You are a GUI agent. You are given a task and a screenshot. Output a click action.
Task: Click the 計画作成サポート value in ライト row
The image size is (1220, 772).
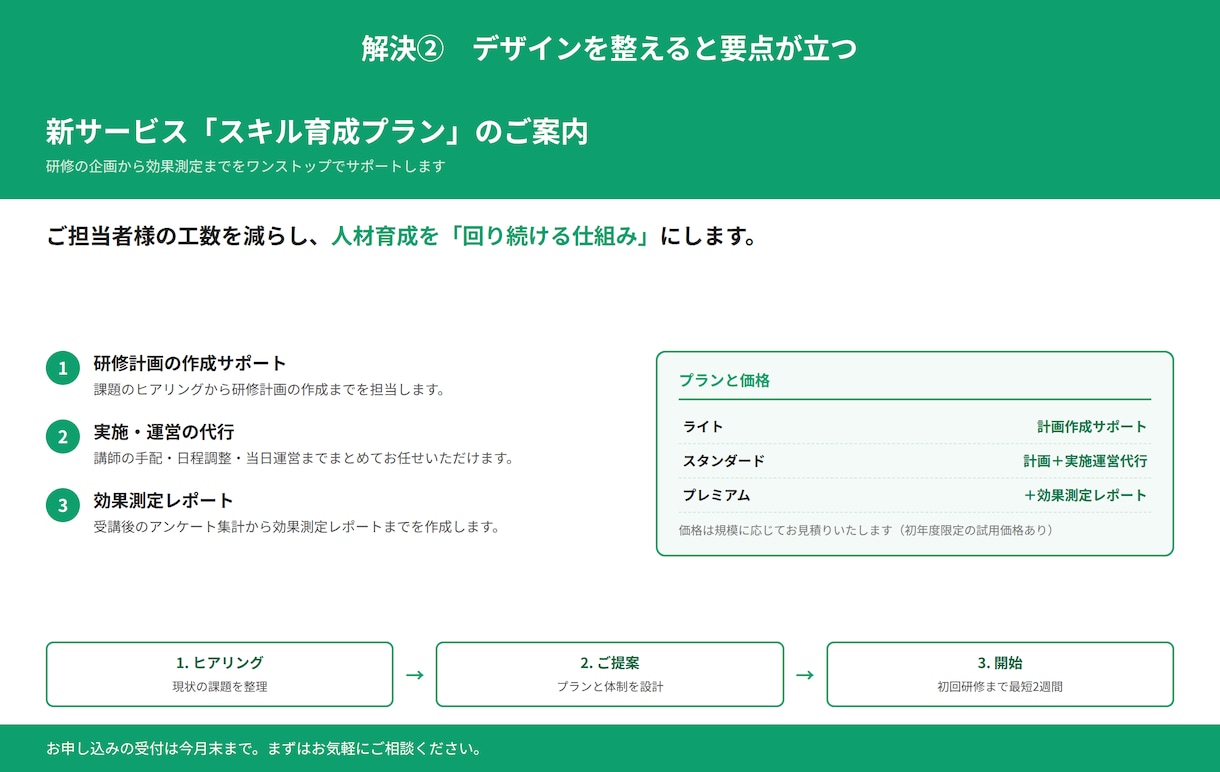tap(1092, 427)
